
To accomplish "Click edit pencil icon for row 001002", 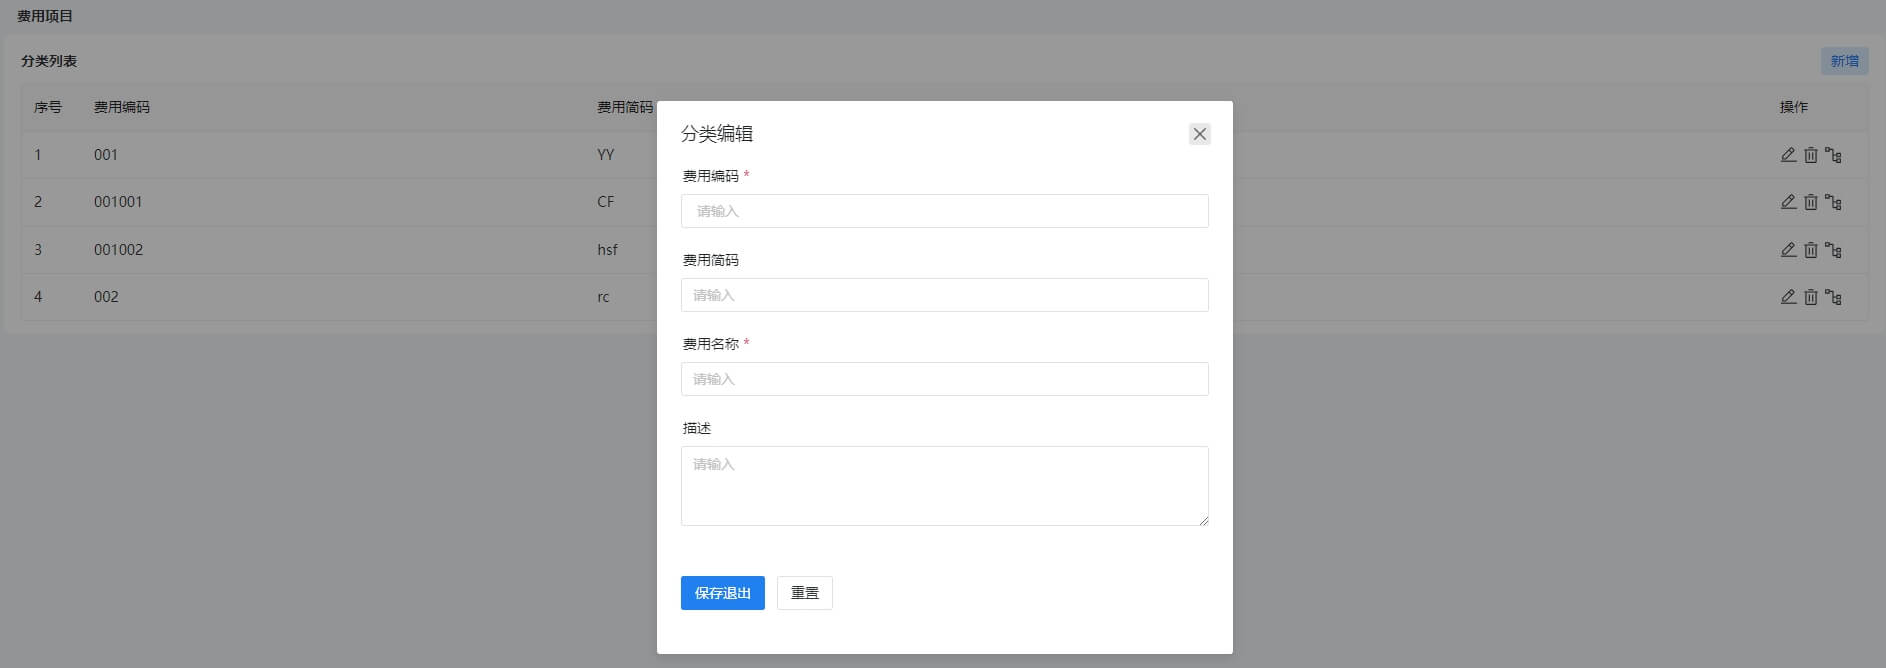I will [1788, 250].
